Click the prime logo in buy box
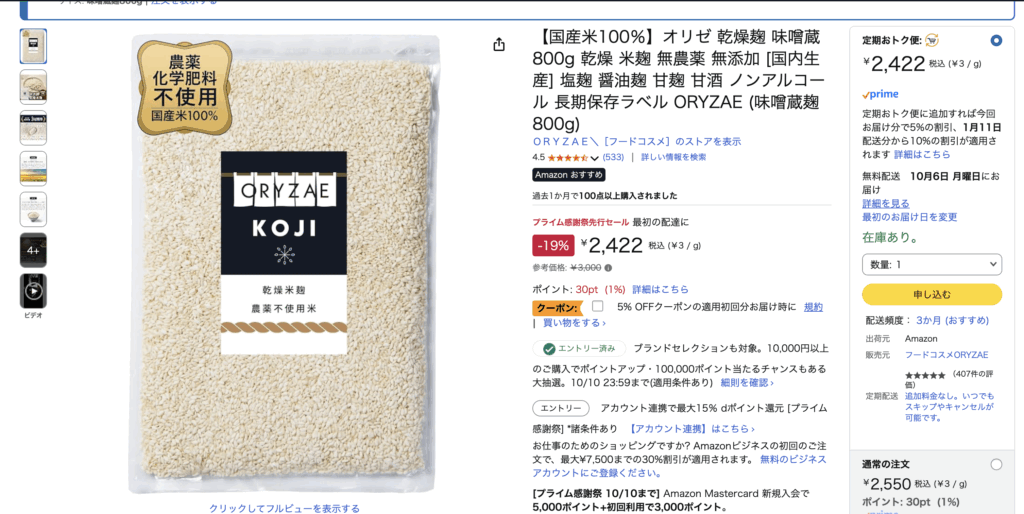 [880, 95]
